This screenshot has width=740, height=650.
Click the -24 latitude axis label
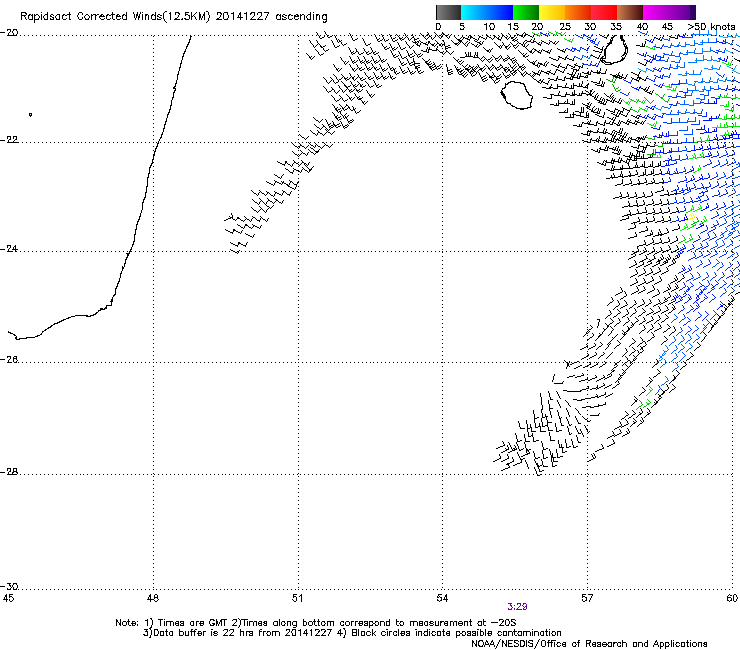(9, 249)
